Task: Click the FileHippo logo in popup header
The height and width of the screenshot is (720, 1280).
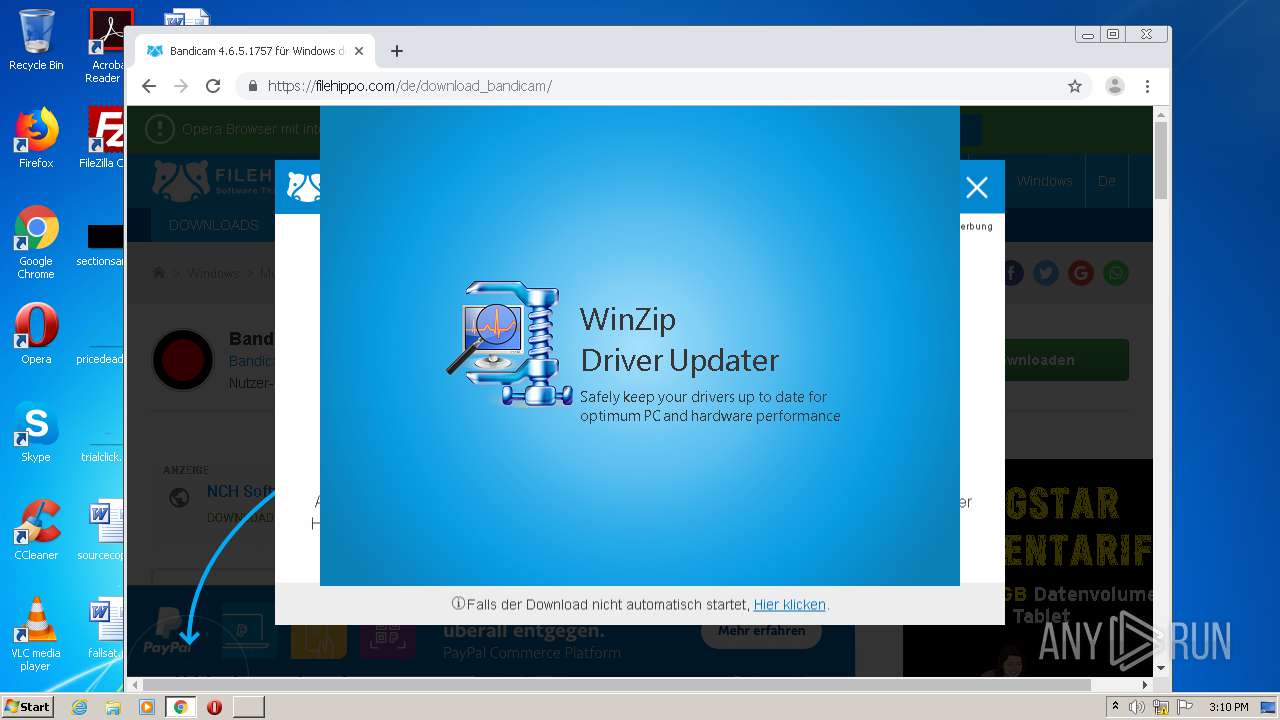Action: [x=303, y=187]
